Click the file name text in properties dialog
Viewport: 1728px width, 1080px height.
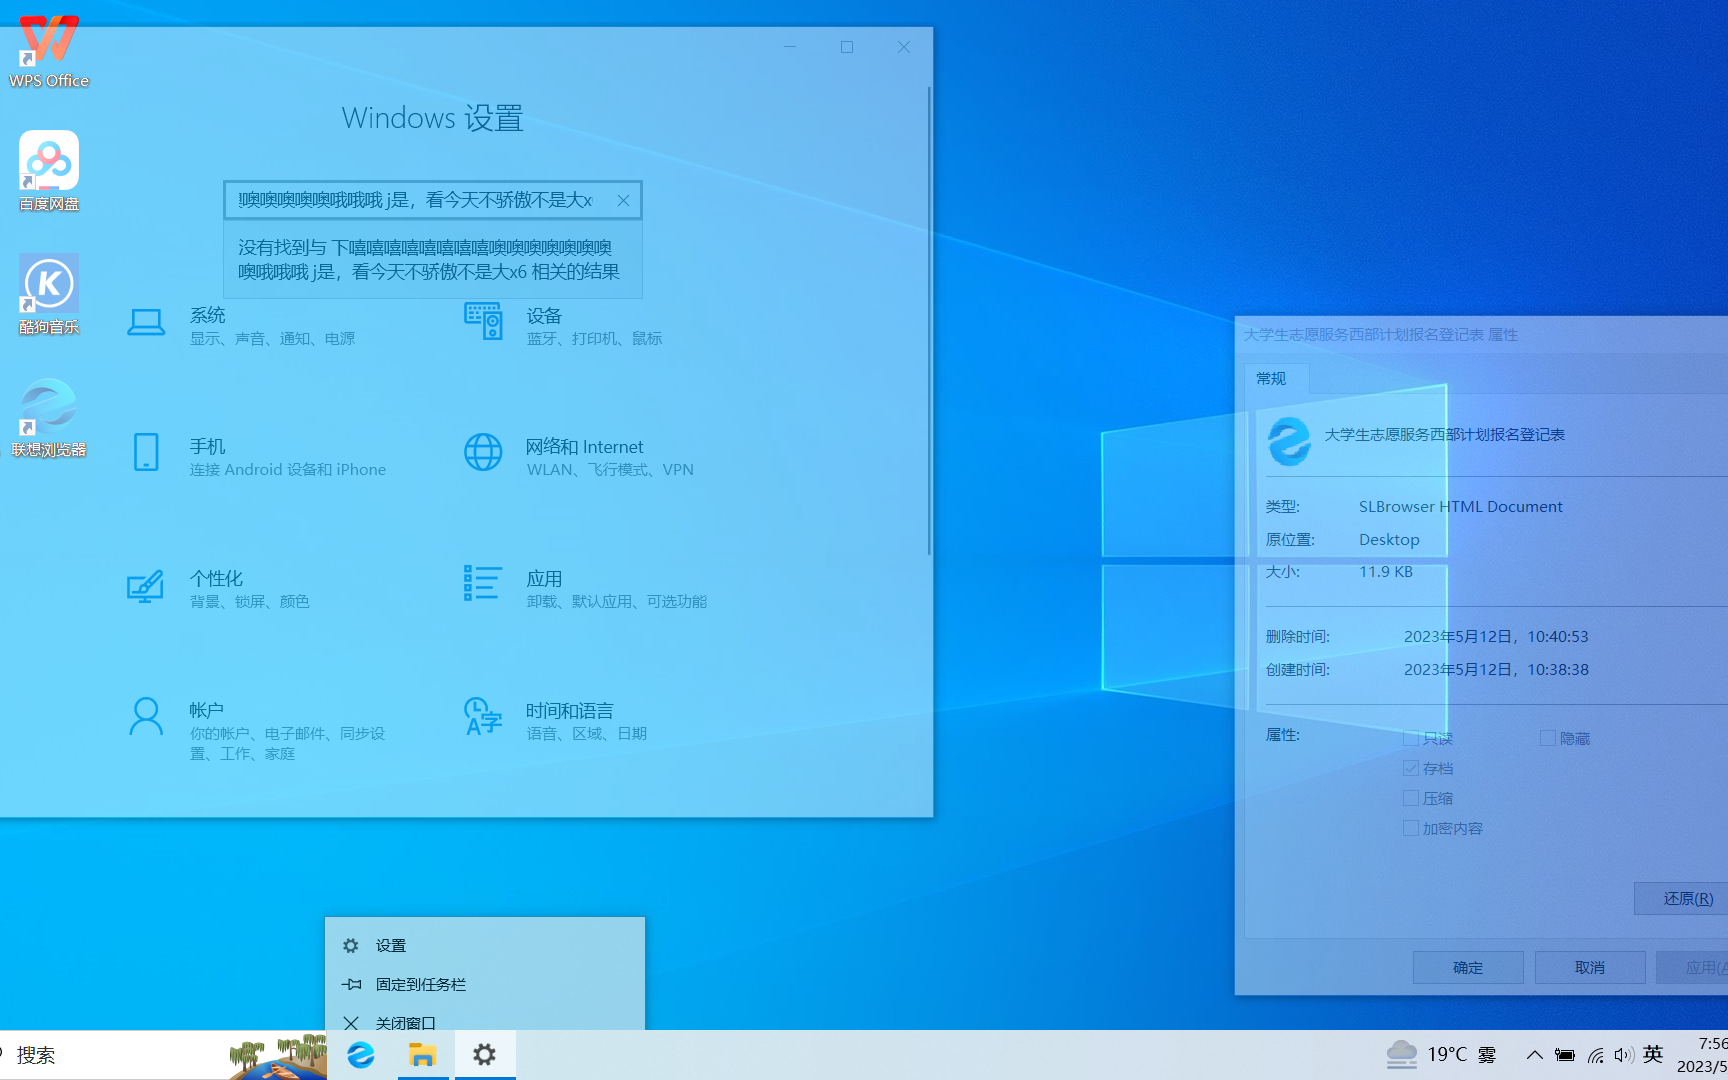click(1444, 435)
